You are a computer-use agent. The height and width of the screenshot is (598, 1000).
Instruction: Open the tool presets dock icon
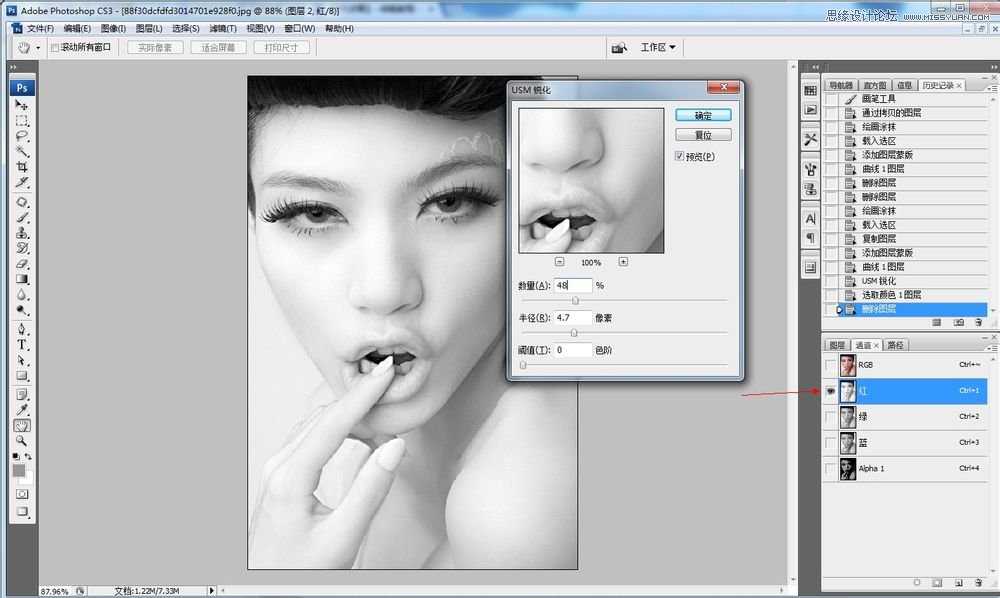pos(811,138)
